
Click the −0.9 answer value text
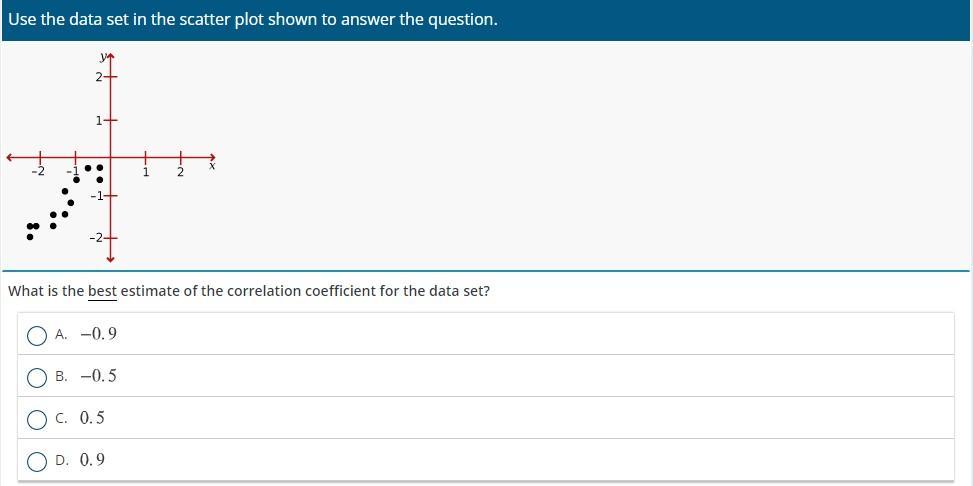tap(98, 334)
